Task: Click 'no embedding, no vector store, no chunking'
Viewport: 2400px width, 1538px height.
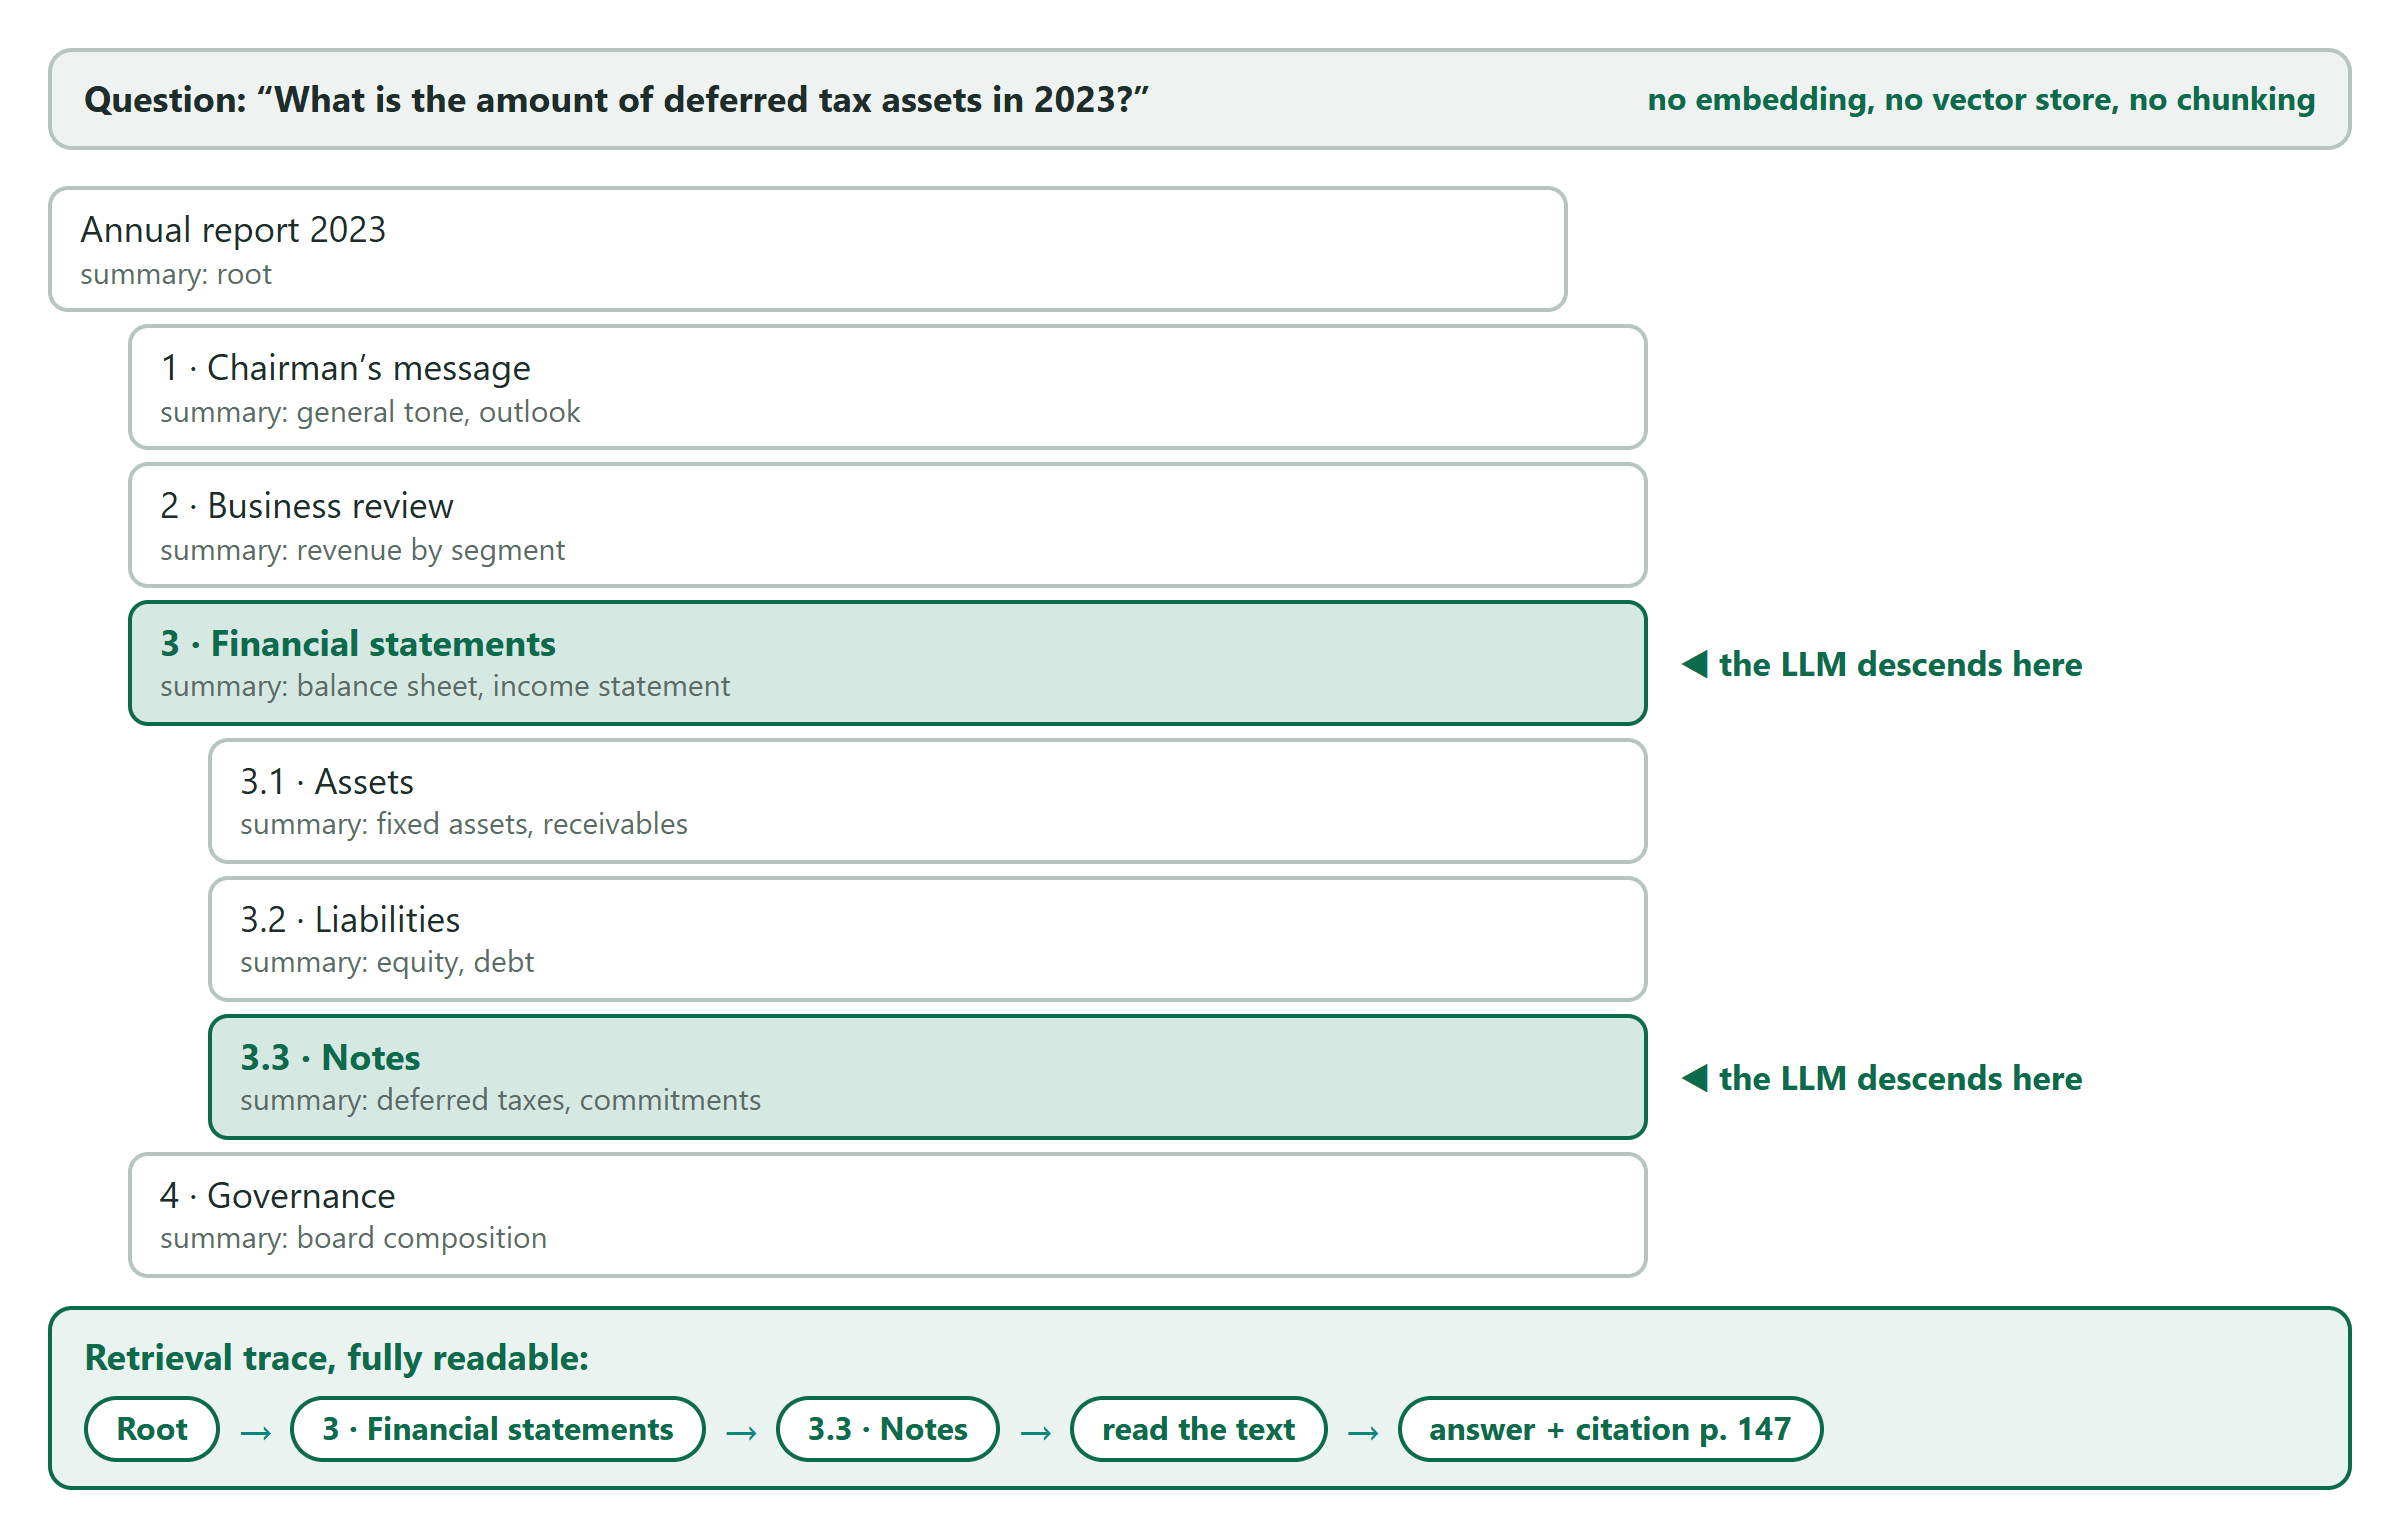Action: pyautogui.click(x=1981, y=100)
